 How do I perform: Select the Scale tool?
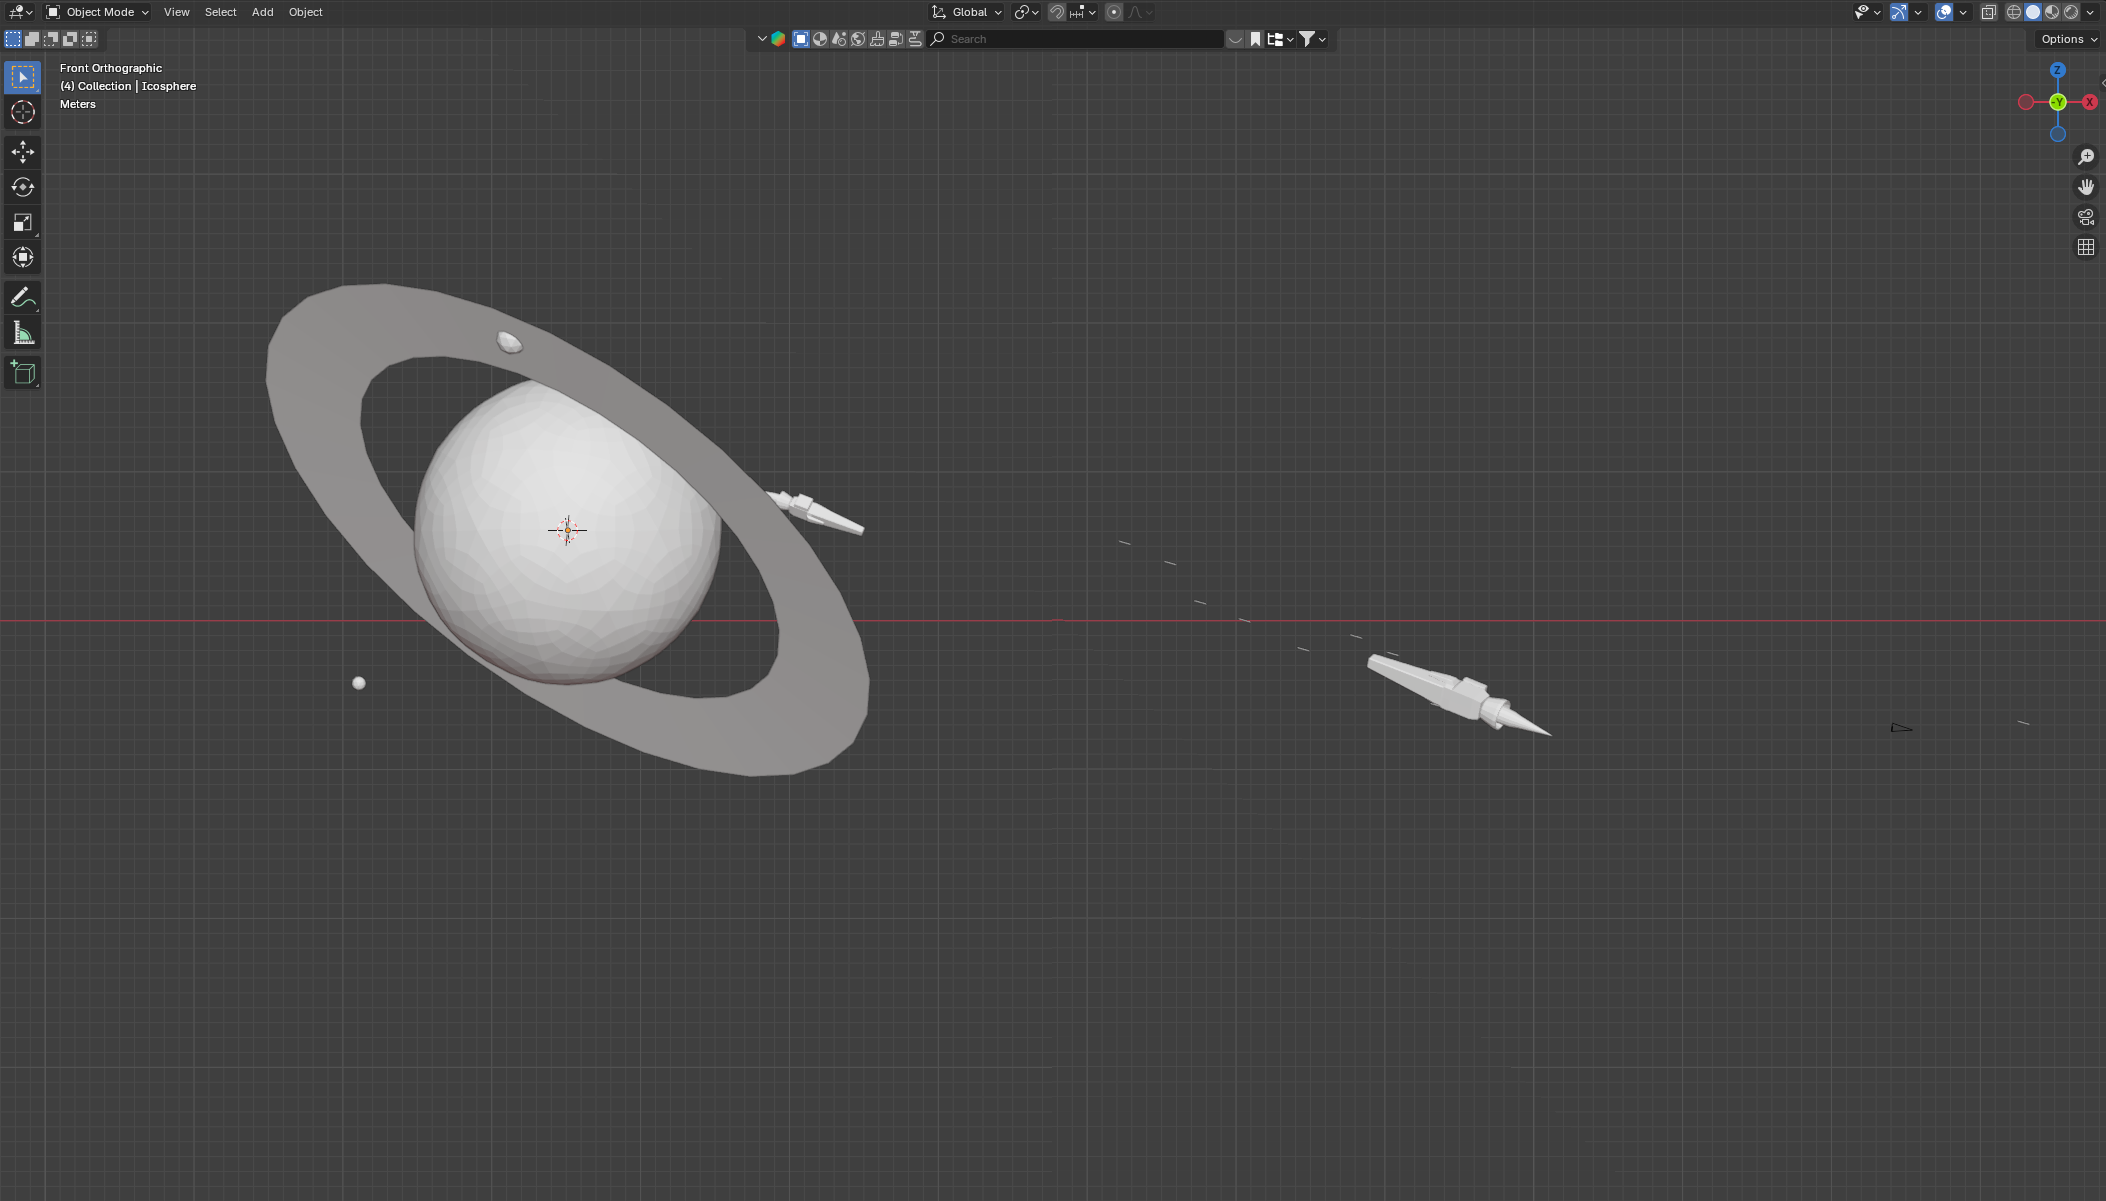(x=22, y=222)
